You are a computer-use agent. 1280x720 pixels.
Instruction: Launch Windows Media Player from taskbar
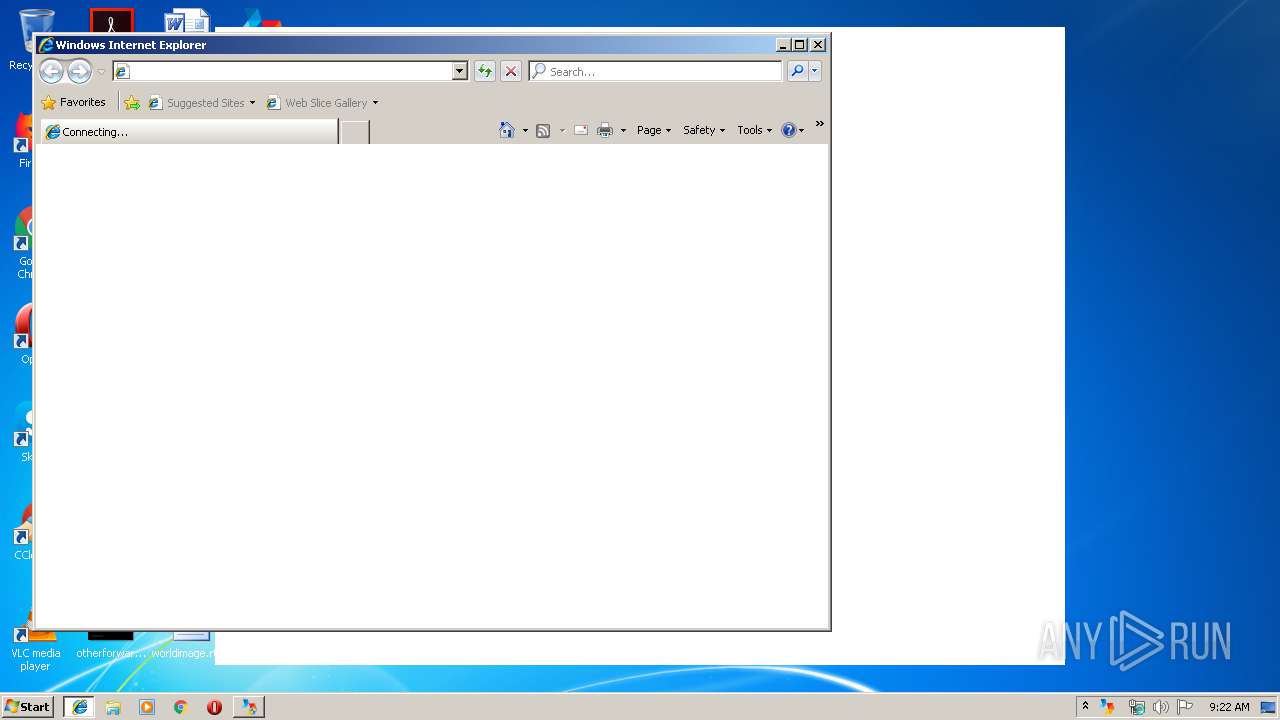(147, 707)
